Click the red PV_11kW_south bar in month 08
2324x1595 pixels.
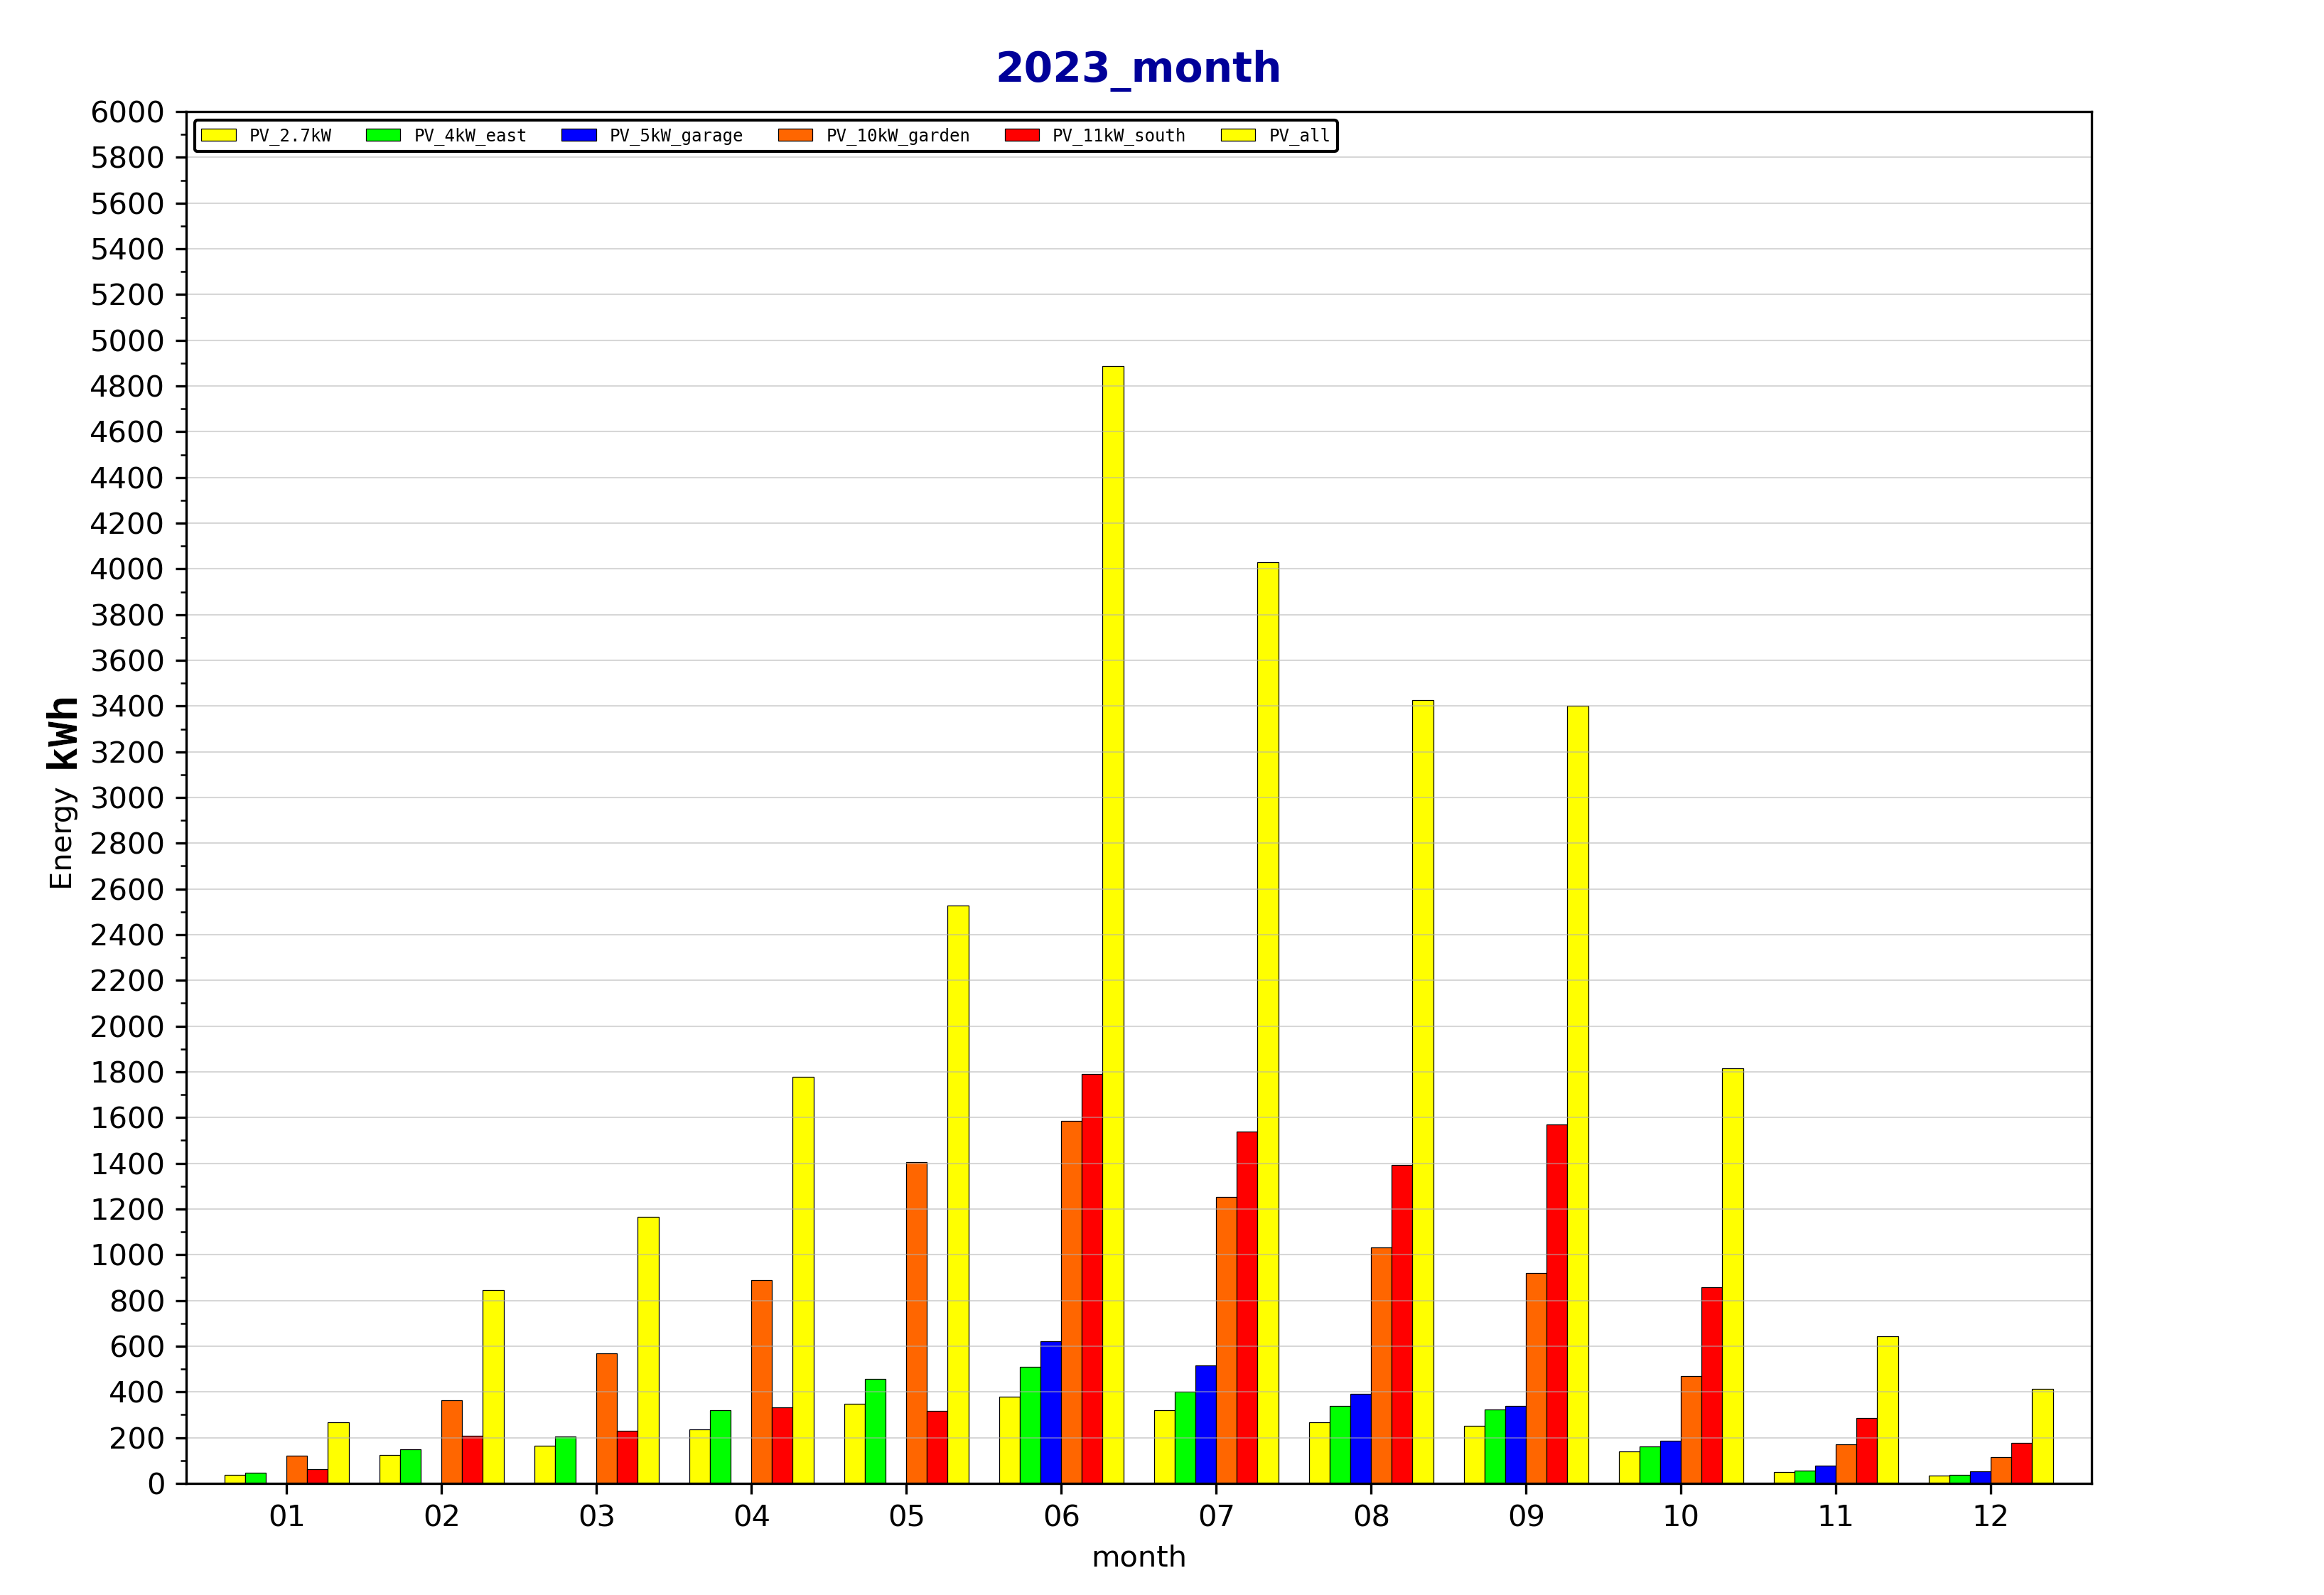pos(1402,1324)
